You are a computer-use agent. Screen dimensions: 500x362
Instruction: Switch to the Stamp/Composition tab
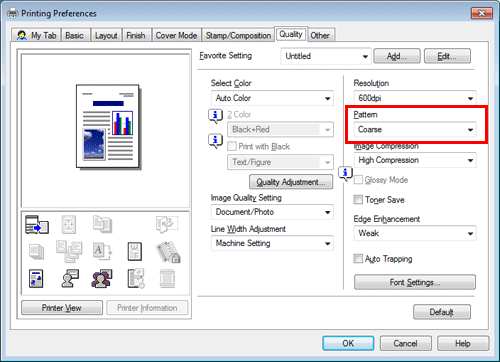click(238, 35)
